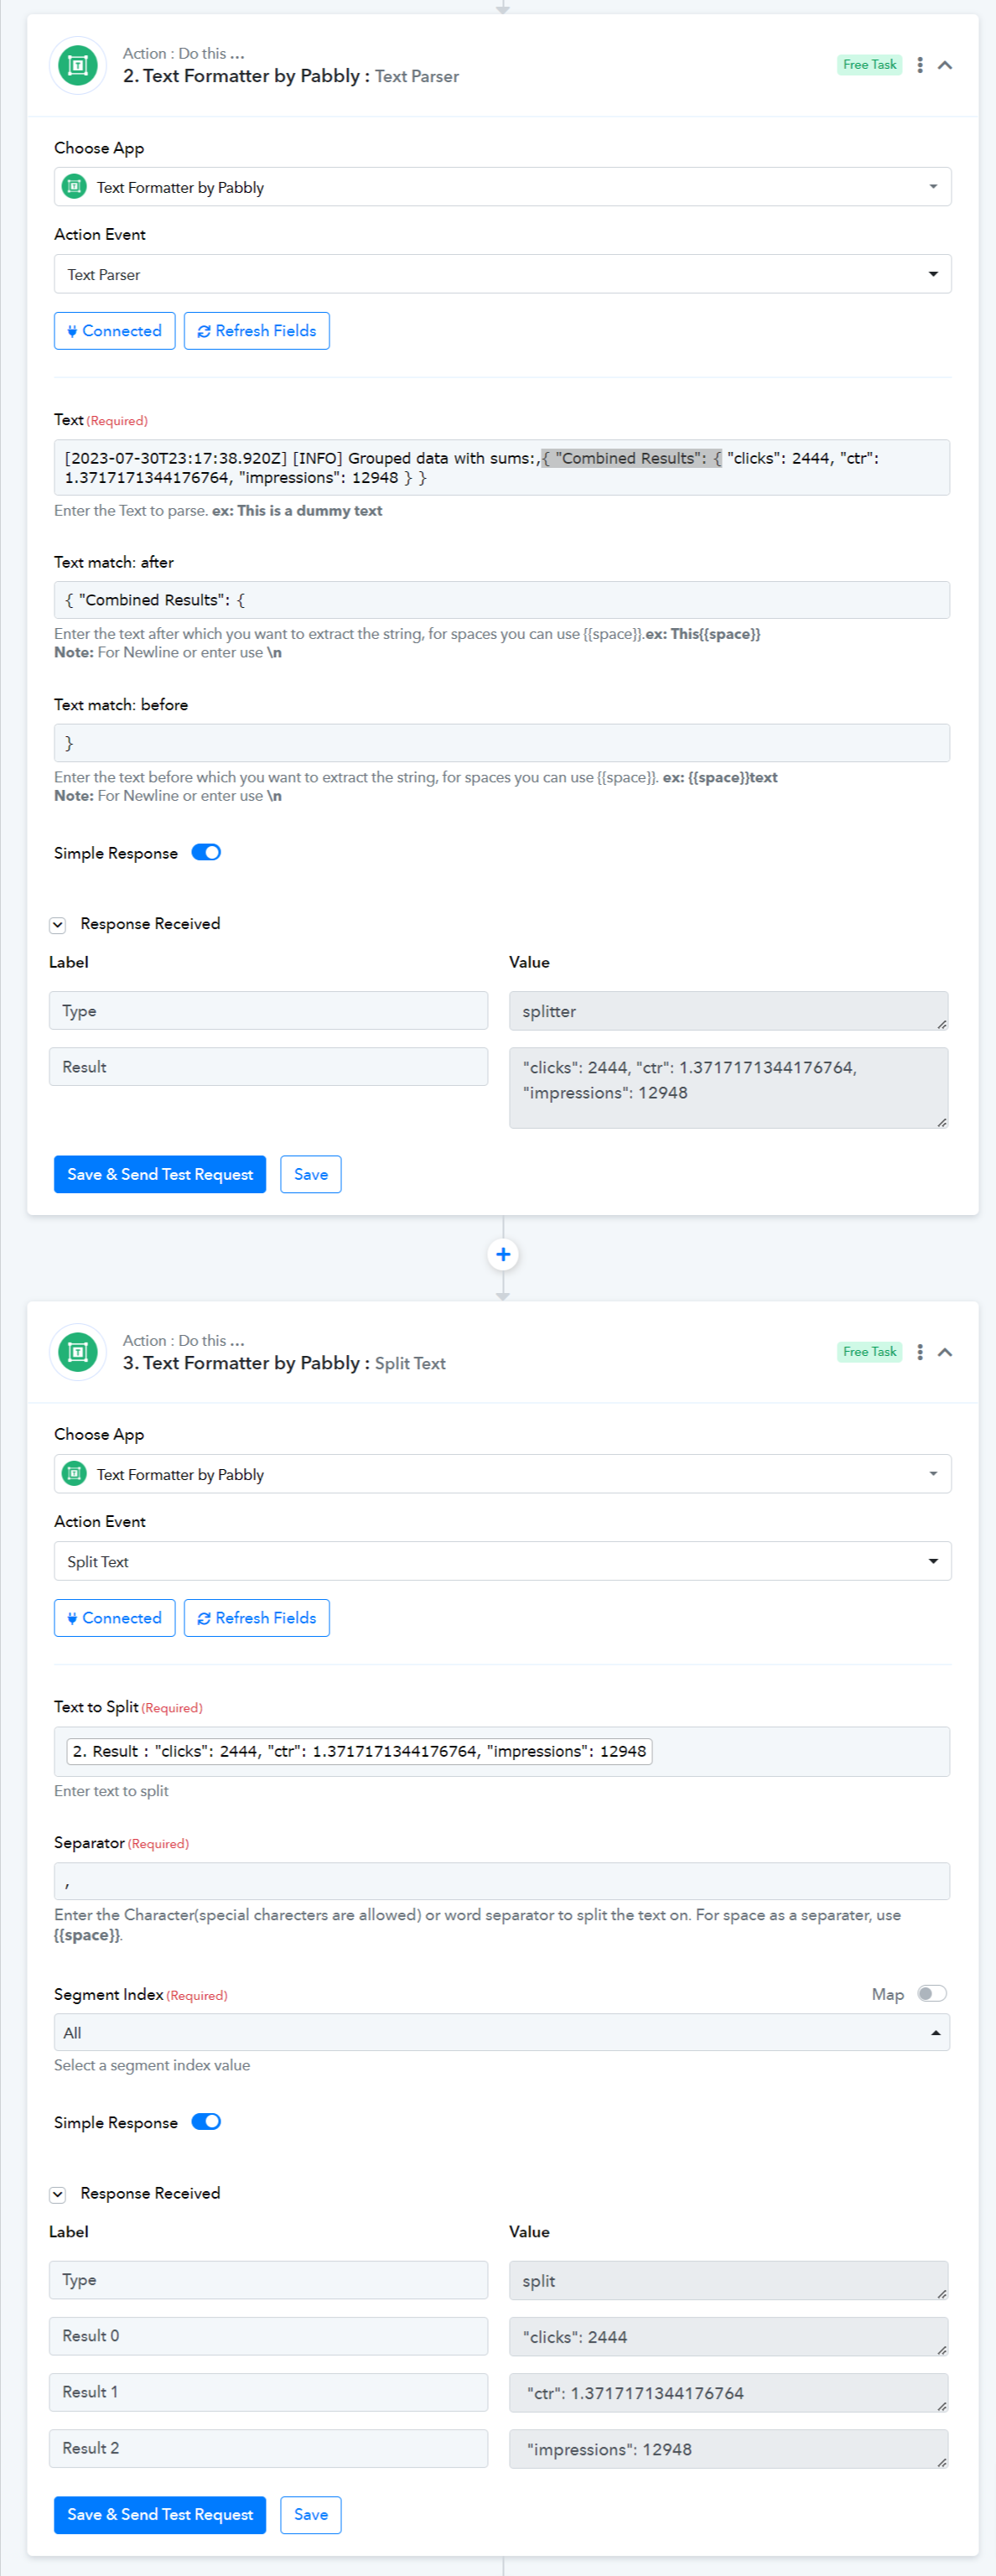Click the Connected button in step 2

(115, 331)
